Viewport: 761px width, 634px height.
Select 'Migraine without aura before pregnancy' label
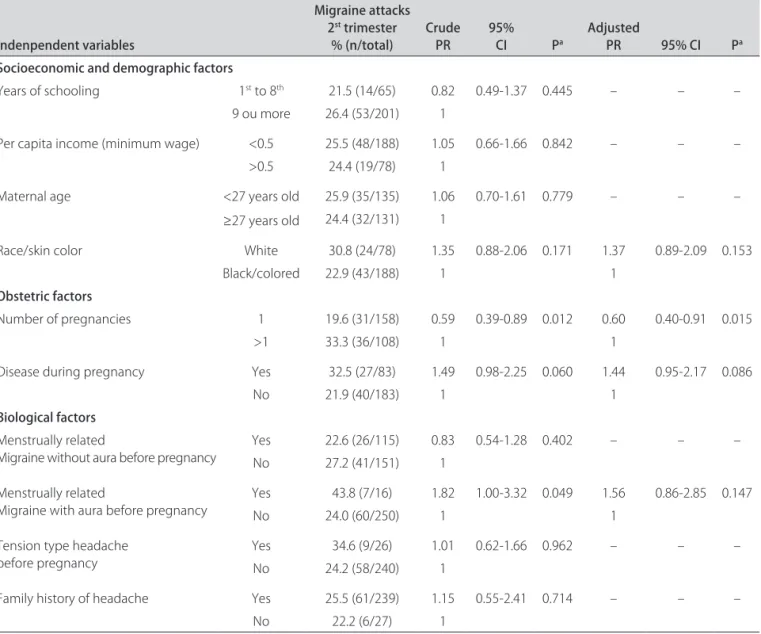[108, 458]
